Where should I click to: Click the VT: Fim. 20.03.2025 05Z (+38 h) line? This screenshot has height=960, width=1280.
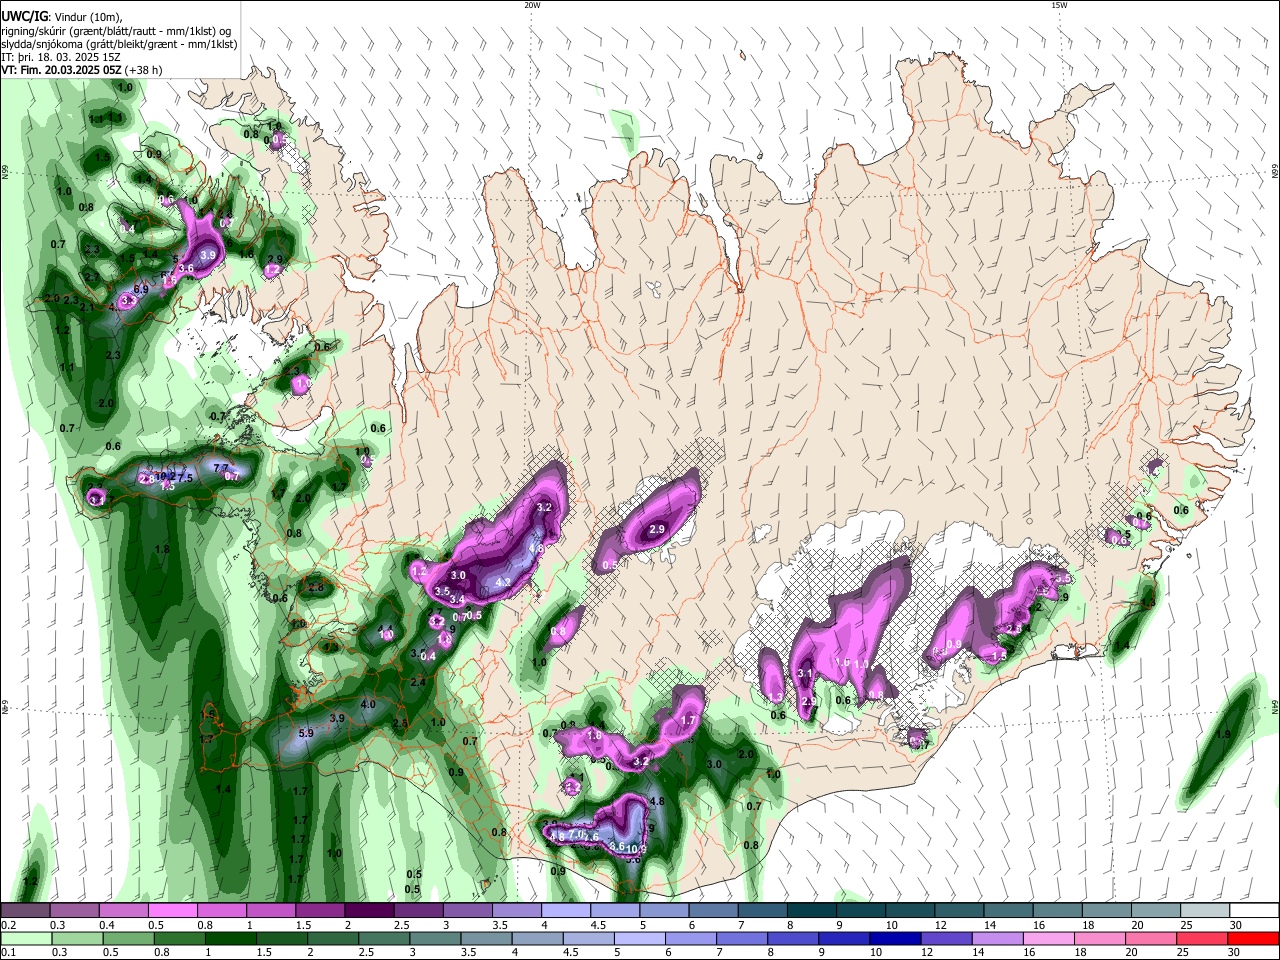point(81,70)
